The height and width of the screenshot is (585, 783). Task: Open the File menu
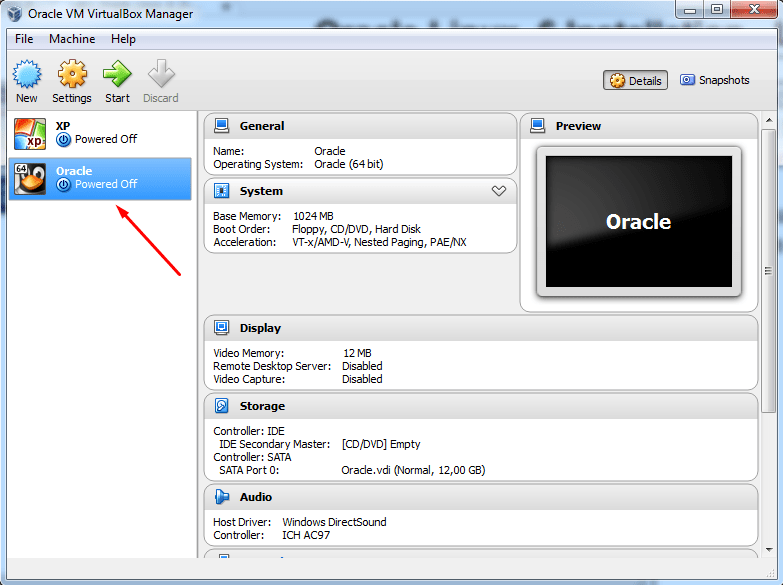pyautogui.click(x=24, y=39)
